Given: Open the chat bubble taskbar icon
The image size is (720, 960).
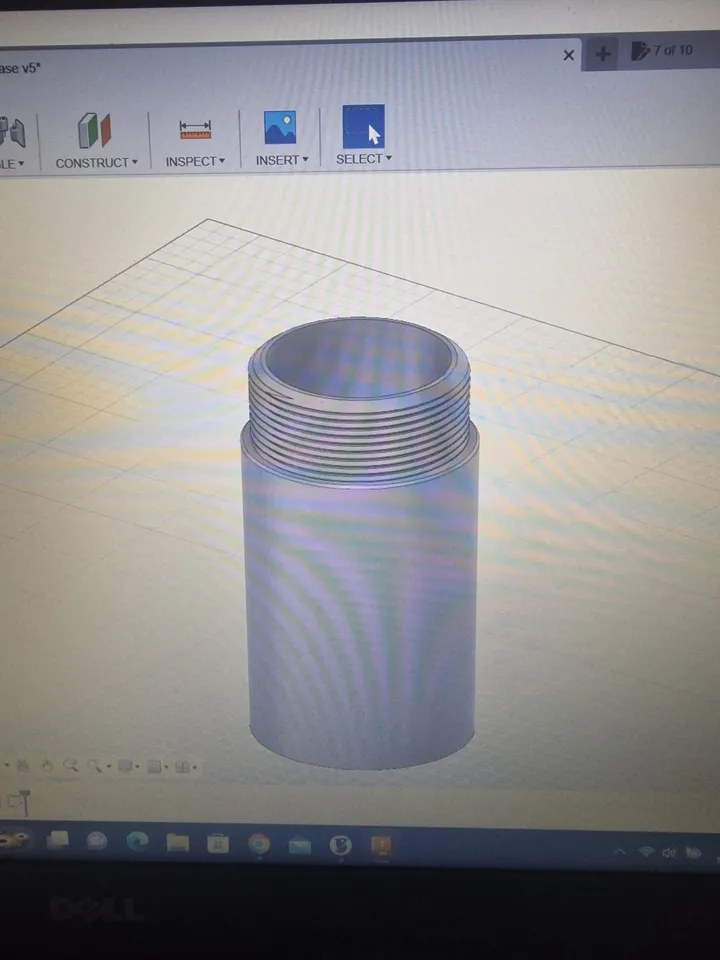Looking at the screenshot, I should 97,841.
